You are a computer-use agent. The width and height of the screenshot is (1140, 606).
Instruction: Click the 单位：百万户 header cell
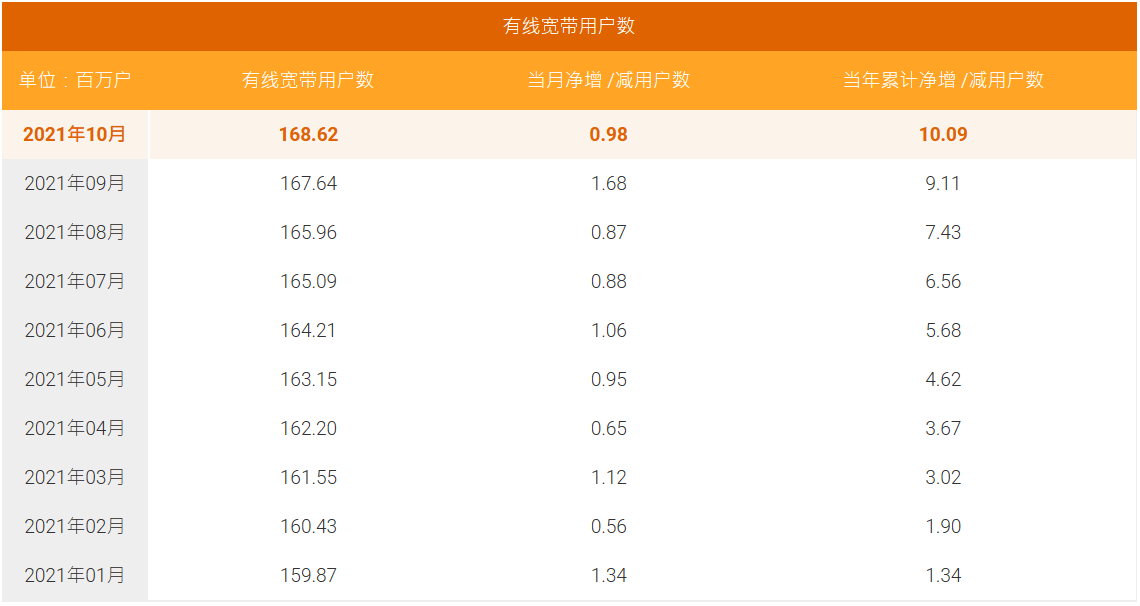75,80
